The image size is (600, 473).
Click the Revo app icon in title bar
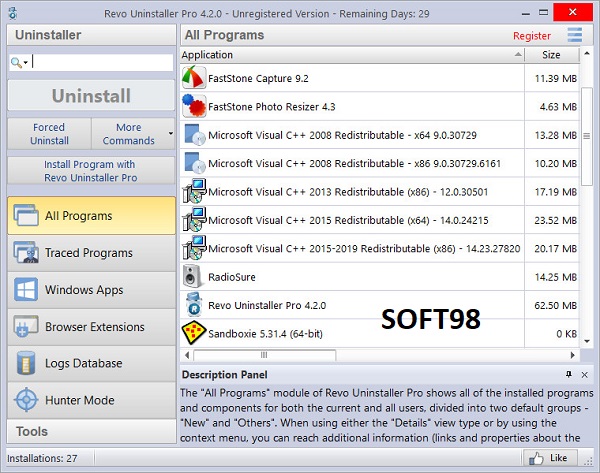coord(13,13)
